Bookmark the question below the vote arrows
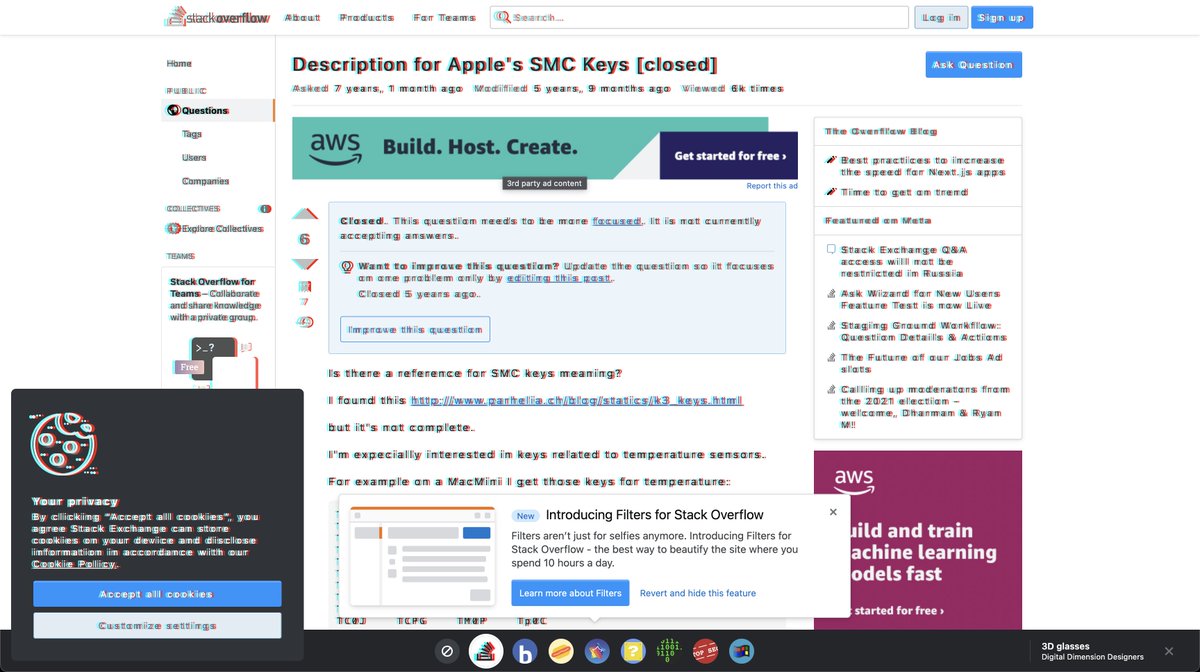1200x672 pixels. [x=304, y=287]
